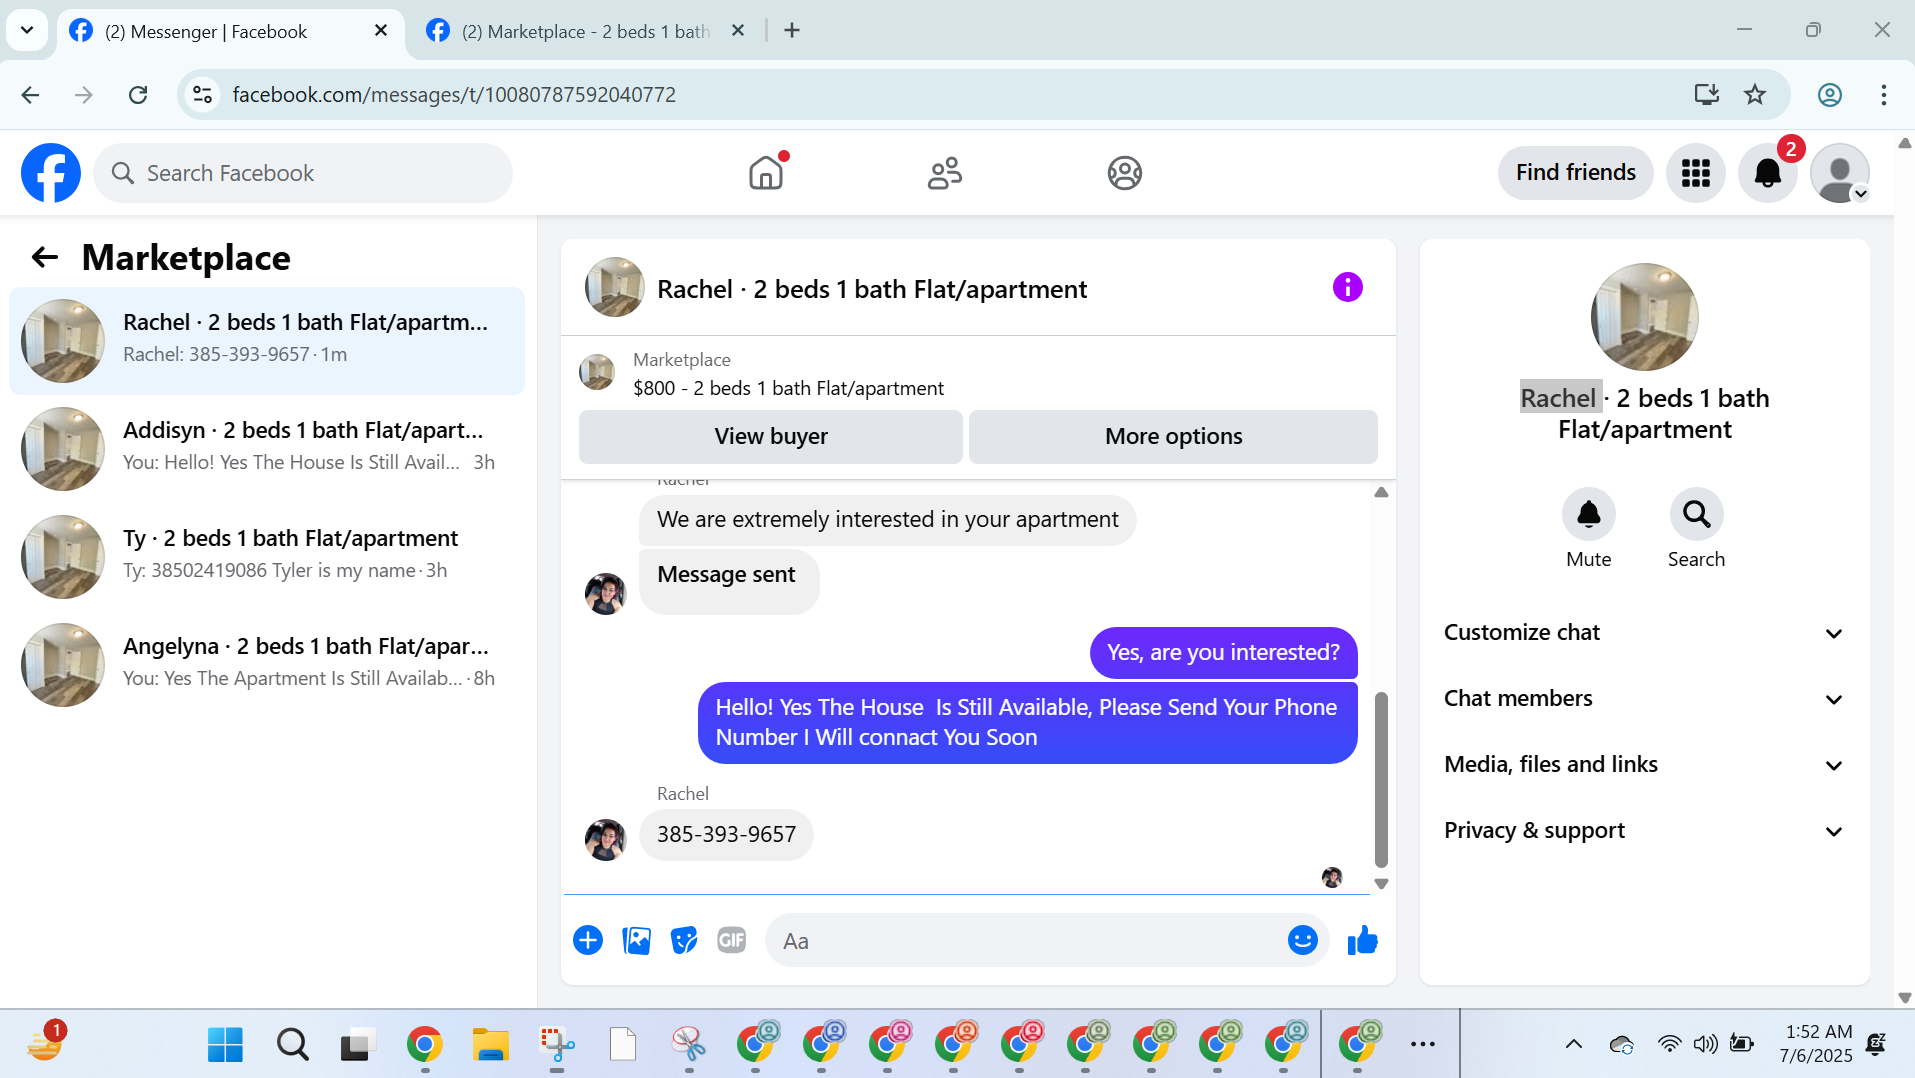
Task: Click chat scroll down arrow
Action: (x=1381, y=884)
